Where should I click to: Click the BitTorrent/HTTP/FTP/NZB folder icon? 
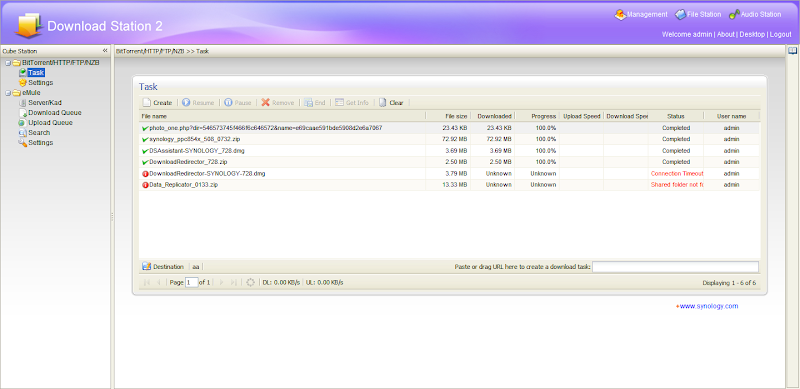(16, 63)
